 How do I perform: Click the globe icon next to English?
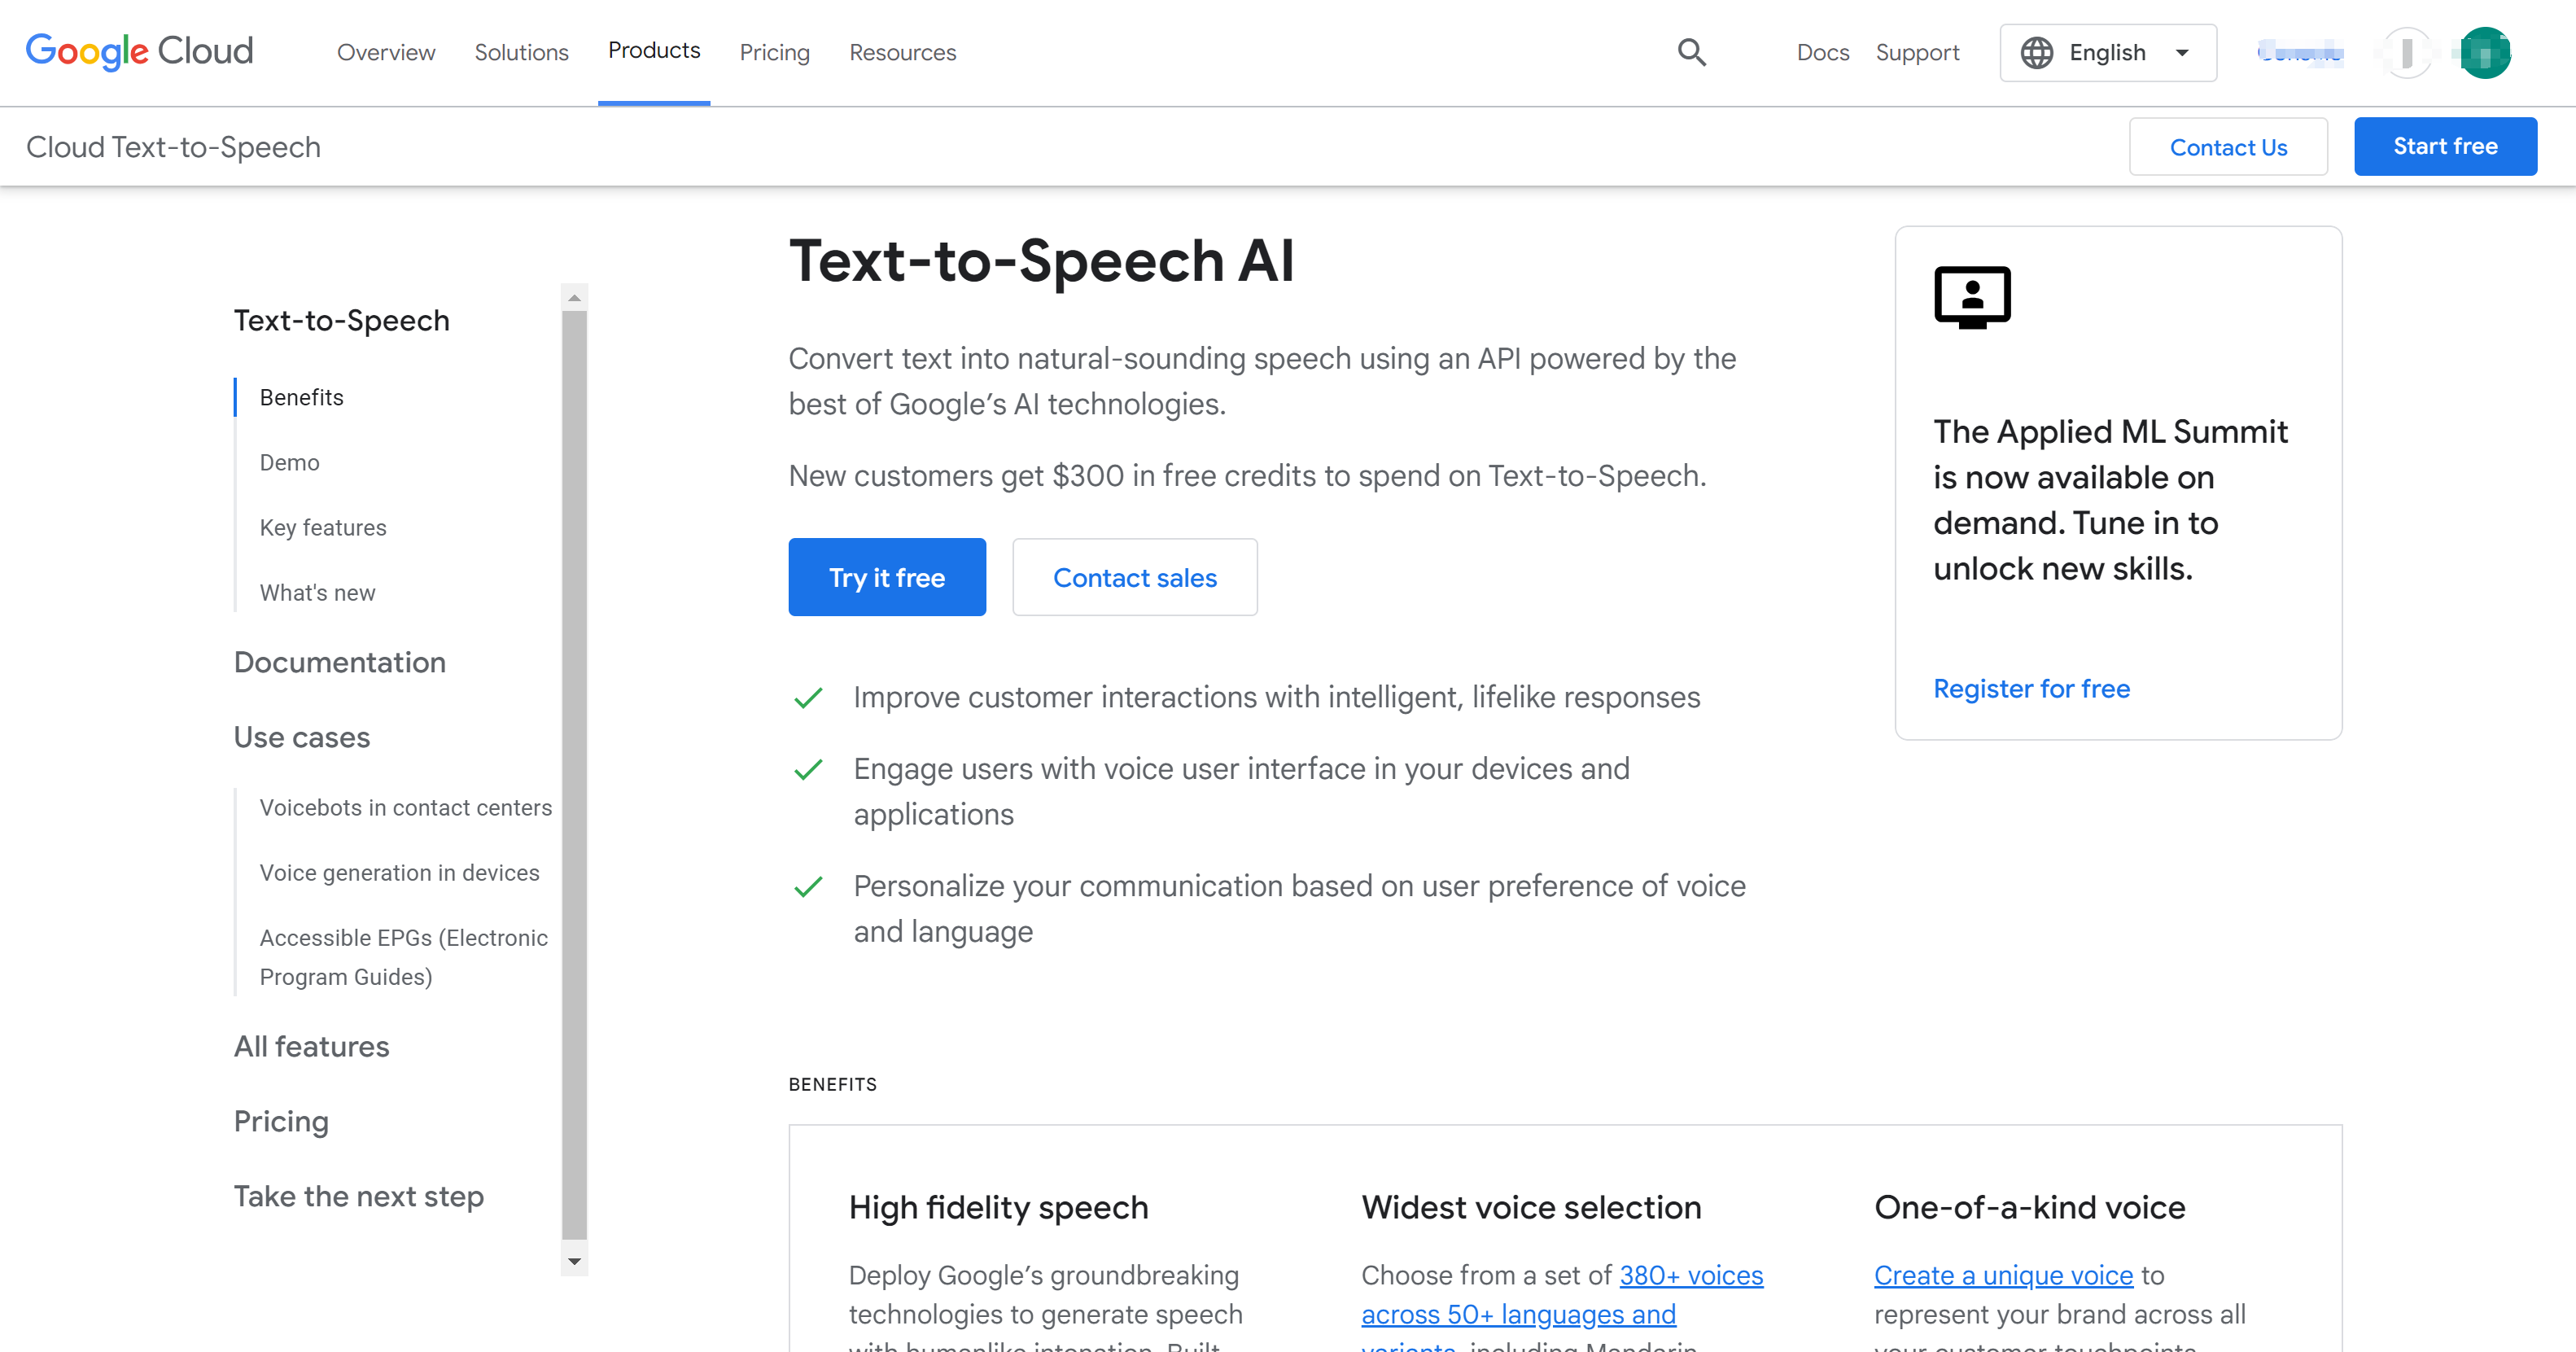tap(2040, 52)
